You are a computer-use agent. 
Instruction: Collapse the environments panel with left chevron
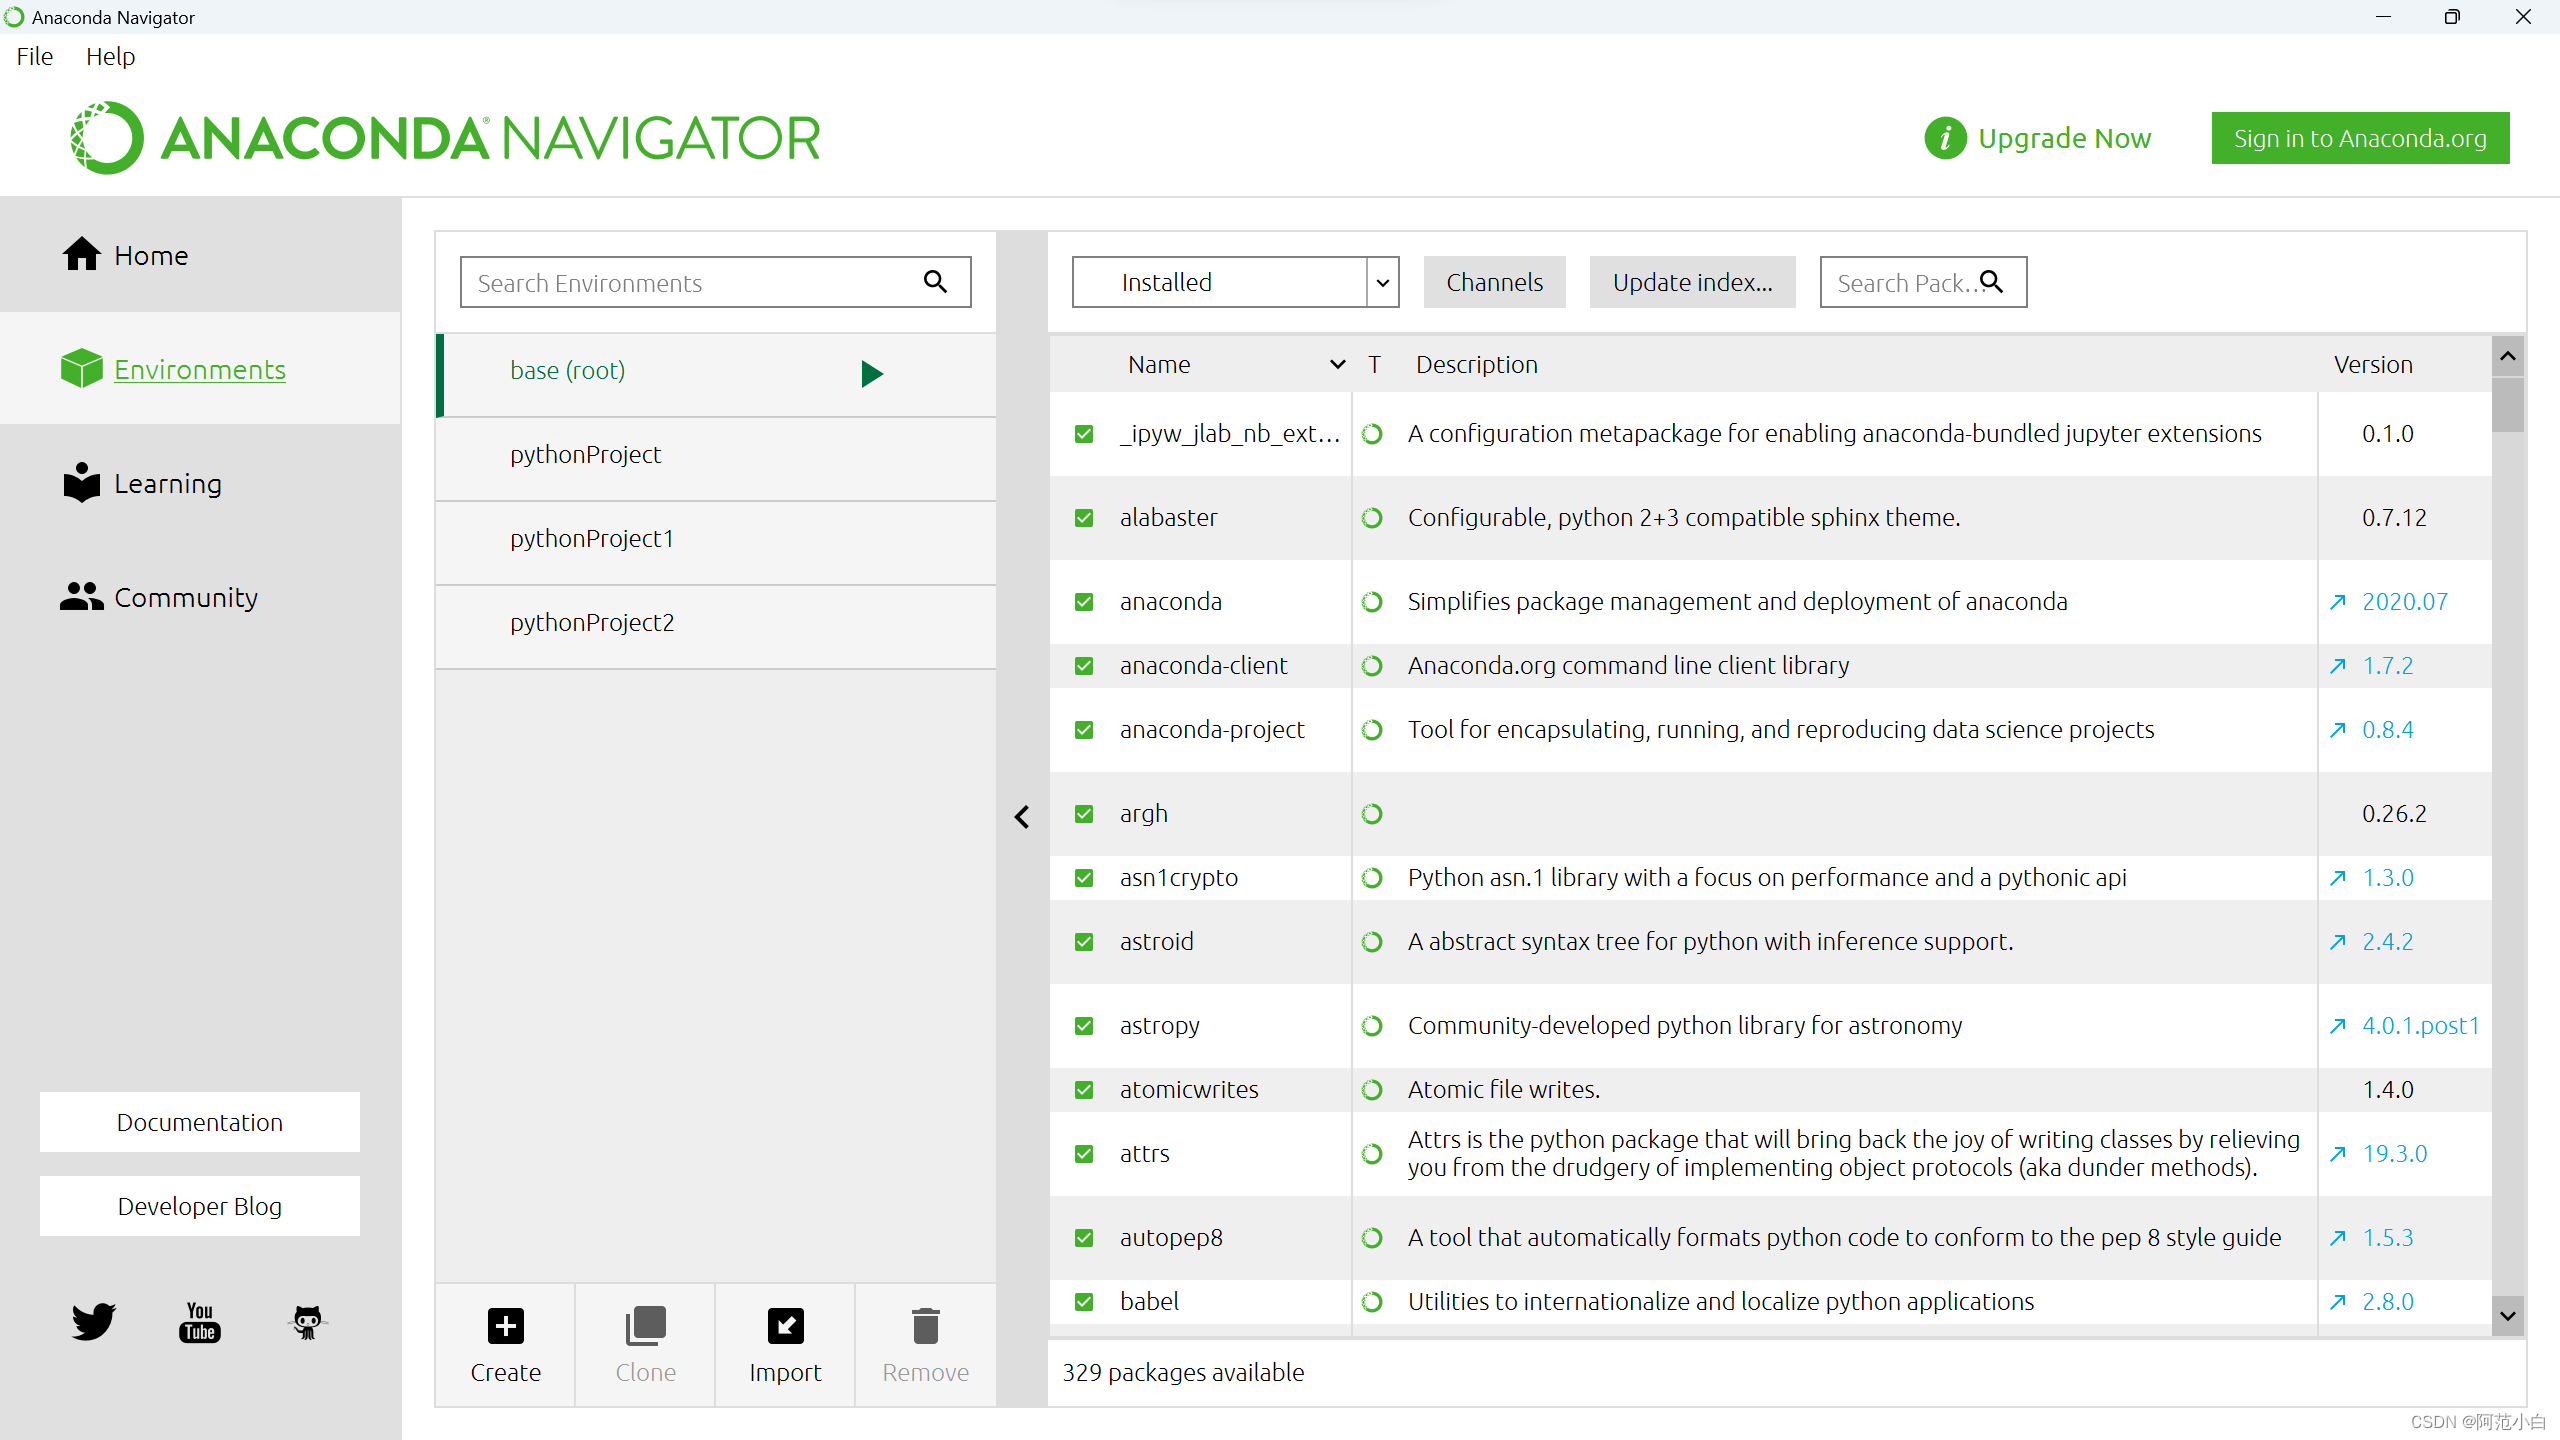1022,817
